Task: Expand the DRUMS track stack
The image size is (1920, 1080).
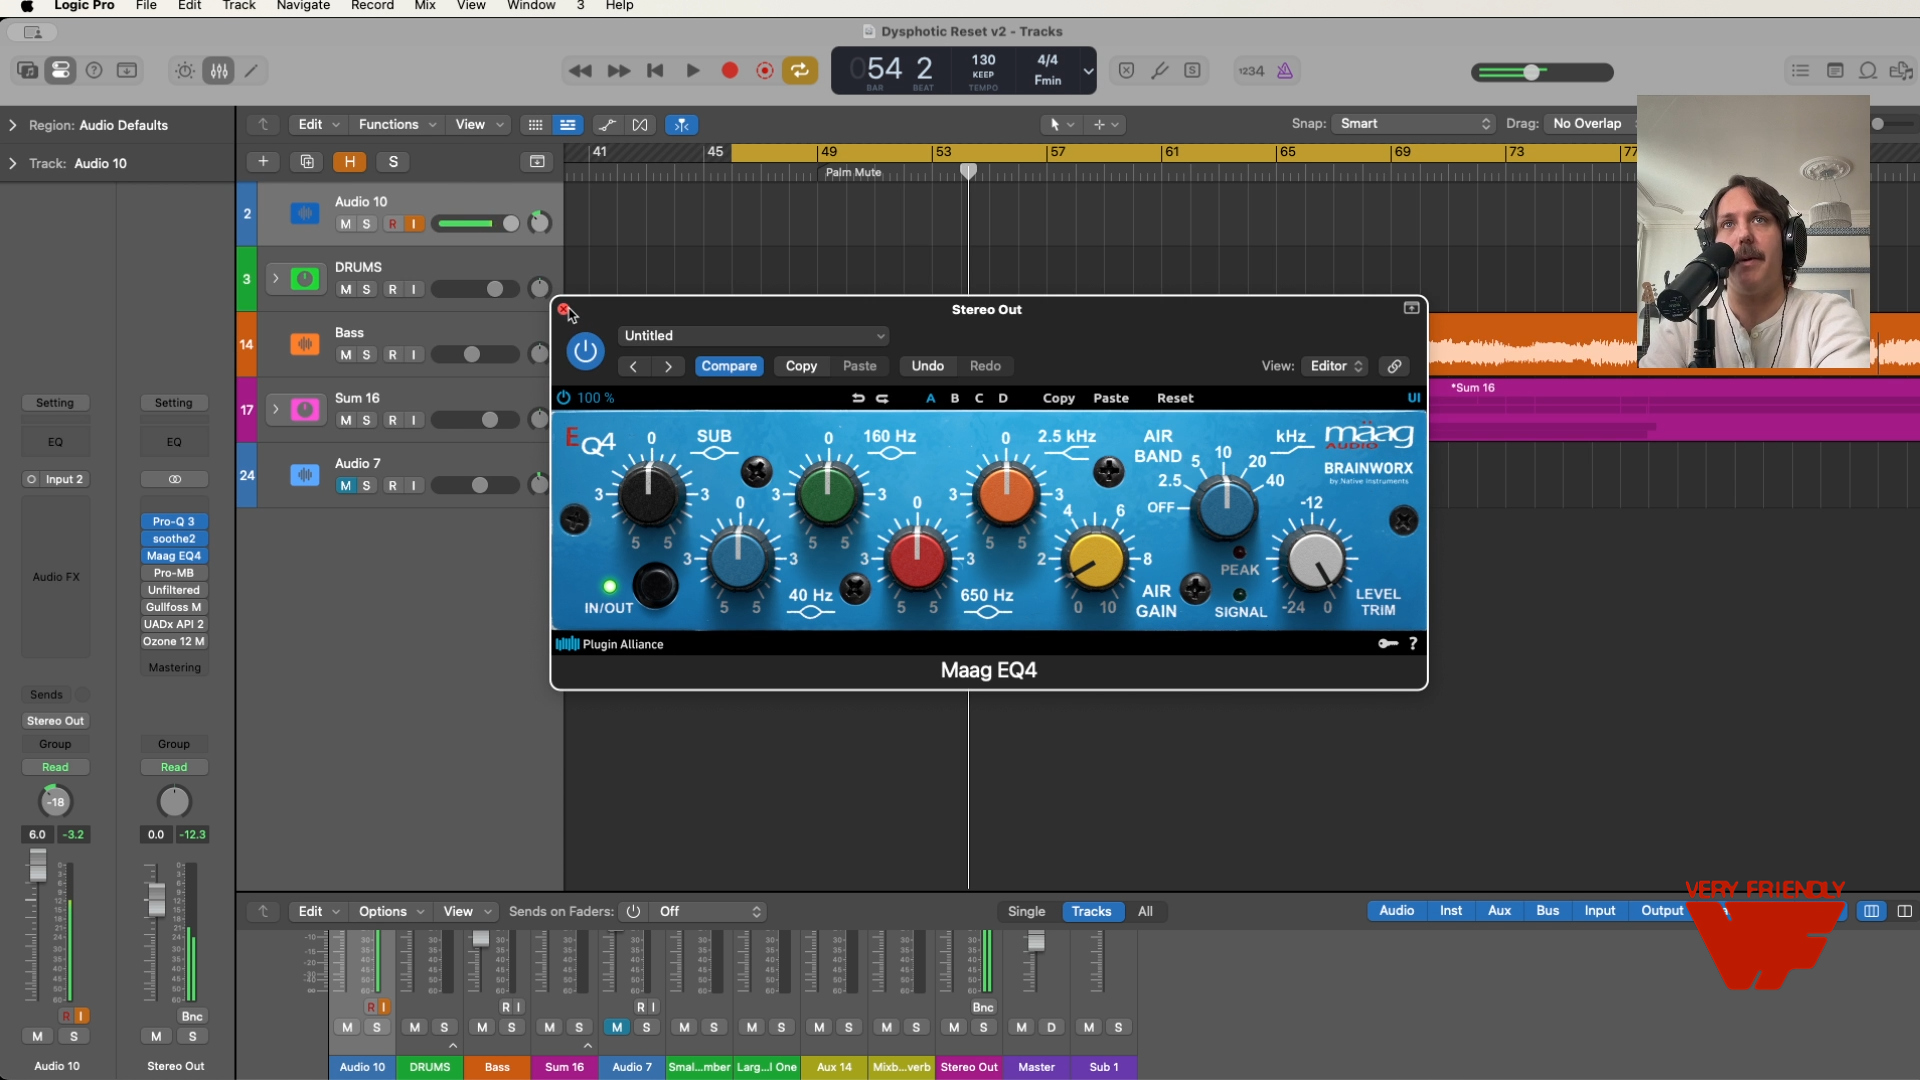Action: point(275,279)
